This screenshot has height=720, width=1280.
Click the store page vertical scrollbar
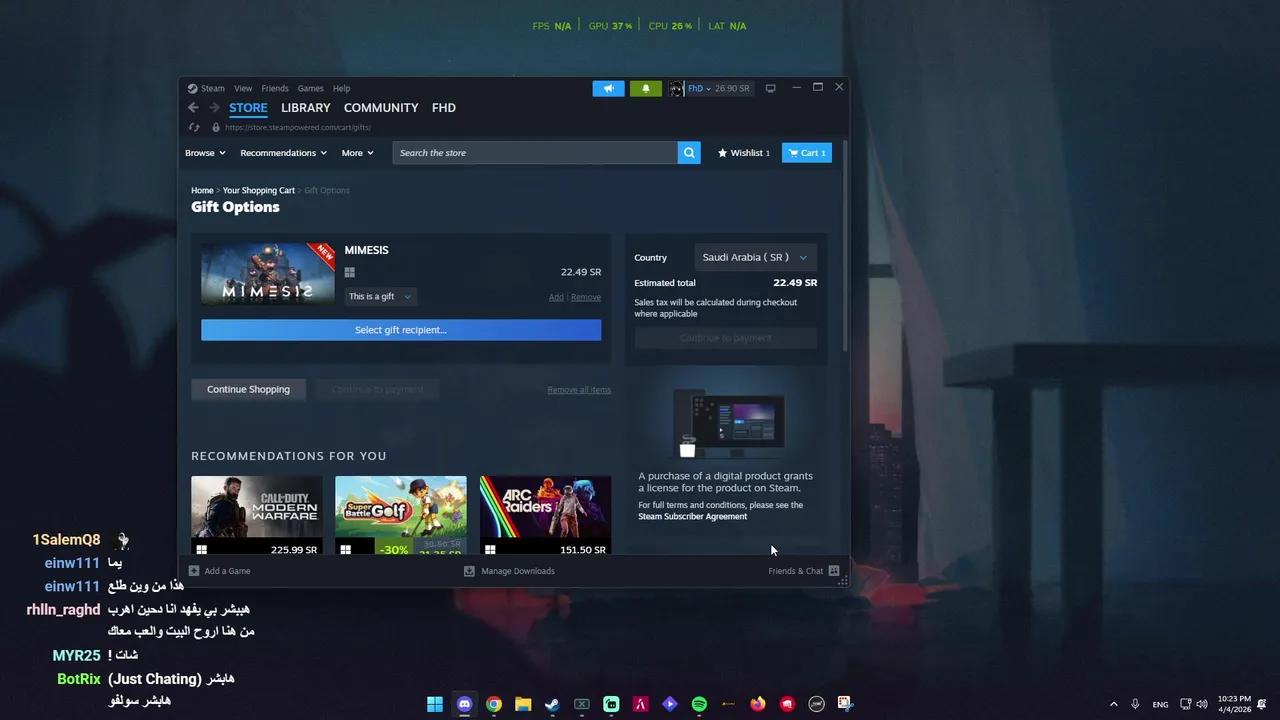[846, 246]
